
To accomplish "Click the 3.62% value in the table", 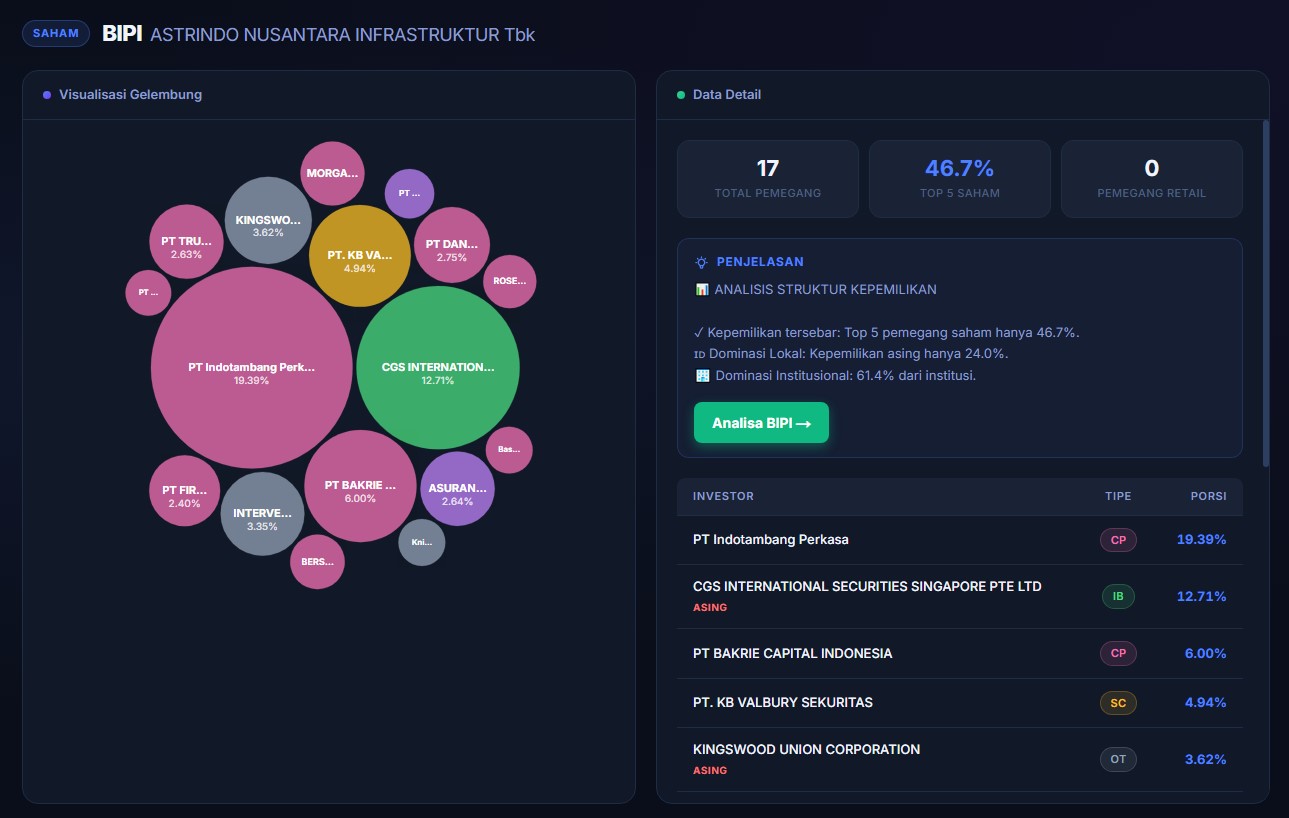I will pos(1205,760).
